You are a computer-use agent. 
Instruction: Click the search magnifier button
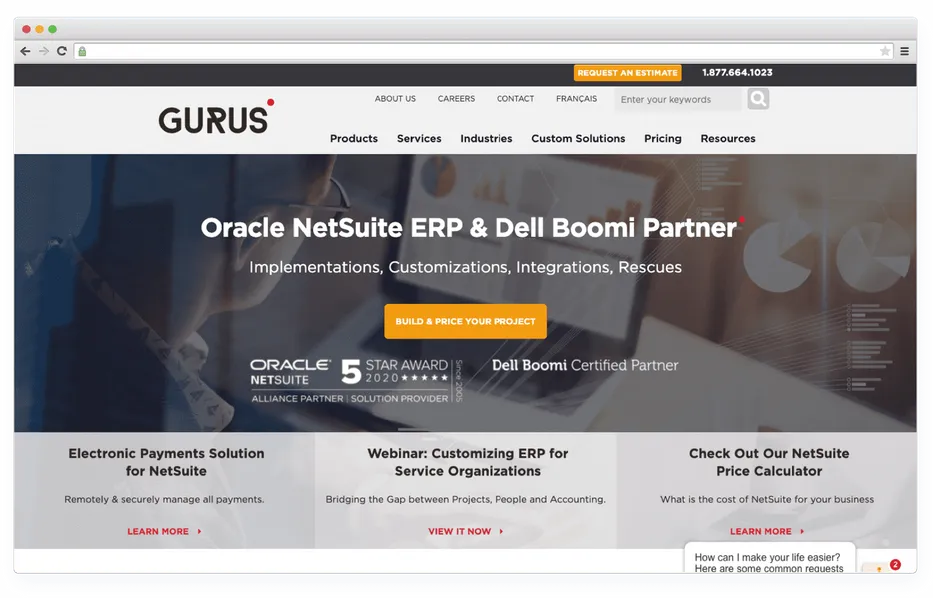pyautogui.click(x=758, y=99)
